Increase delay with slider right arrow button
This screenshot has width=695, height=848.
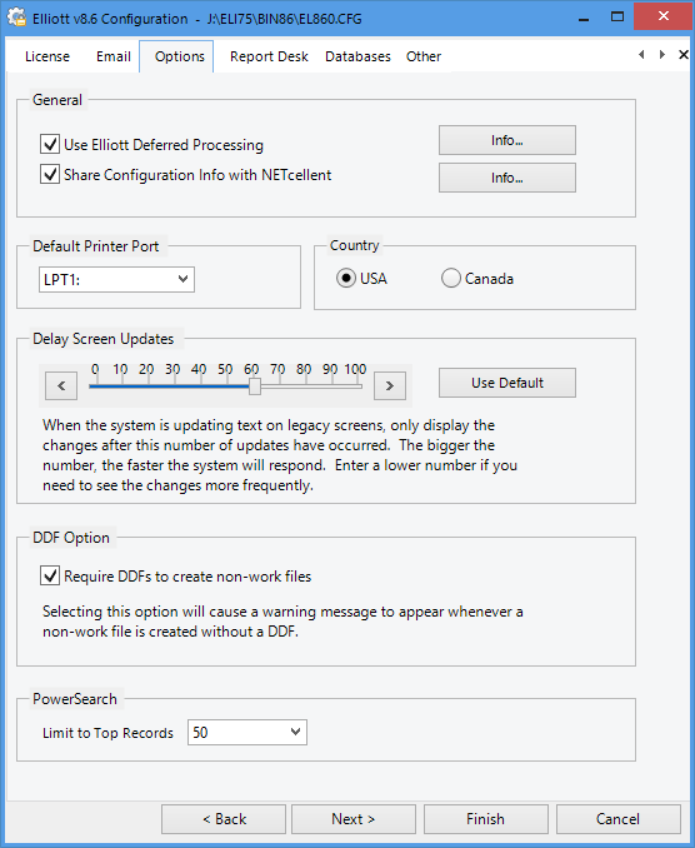(389, 386)
